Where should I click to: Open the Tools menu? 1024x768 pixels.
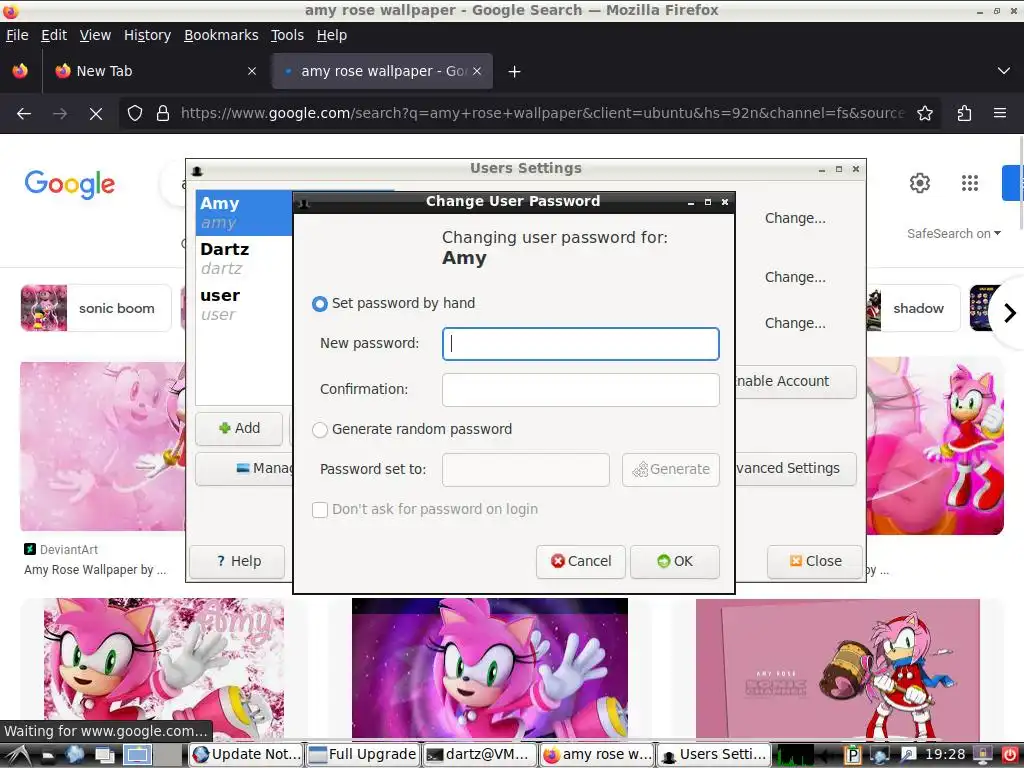click(x=287, y=35)
